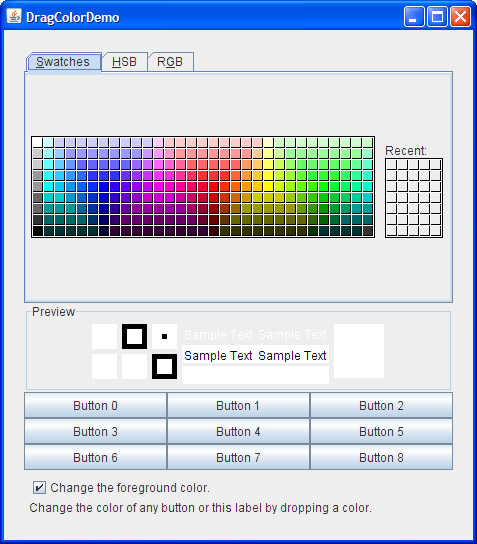Click Button 8

(x=381, y=457)
